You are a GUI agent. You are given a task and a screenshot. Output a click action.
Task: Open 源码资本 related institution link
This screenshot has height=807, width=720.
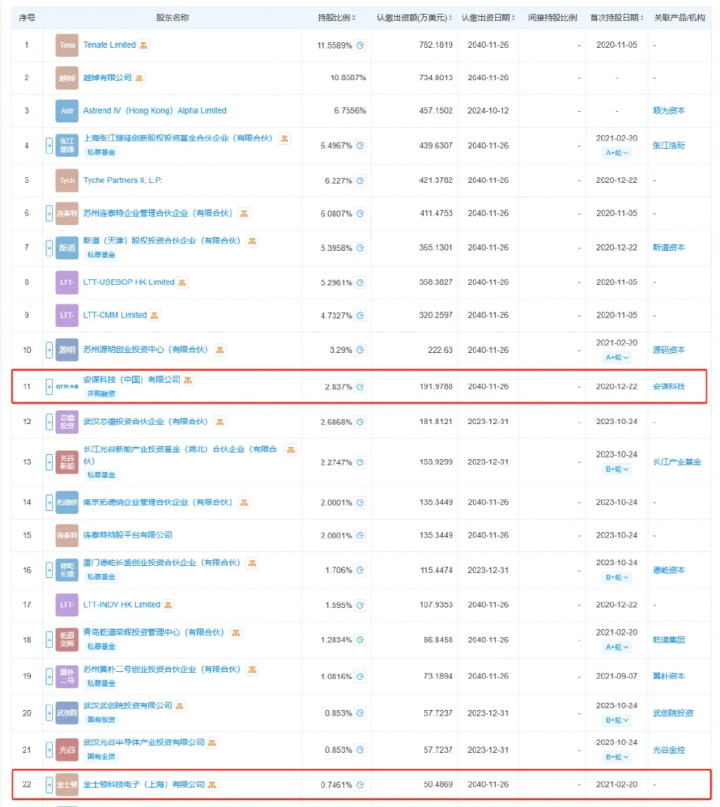pyautogui.click(x=669, y=350)
